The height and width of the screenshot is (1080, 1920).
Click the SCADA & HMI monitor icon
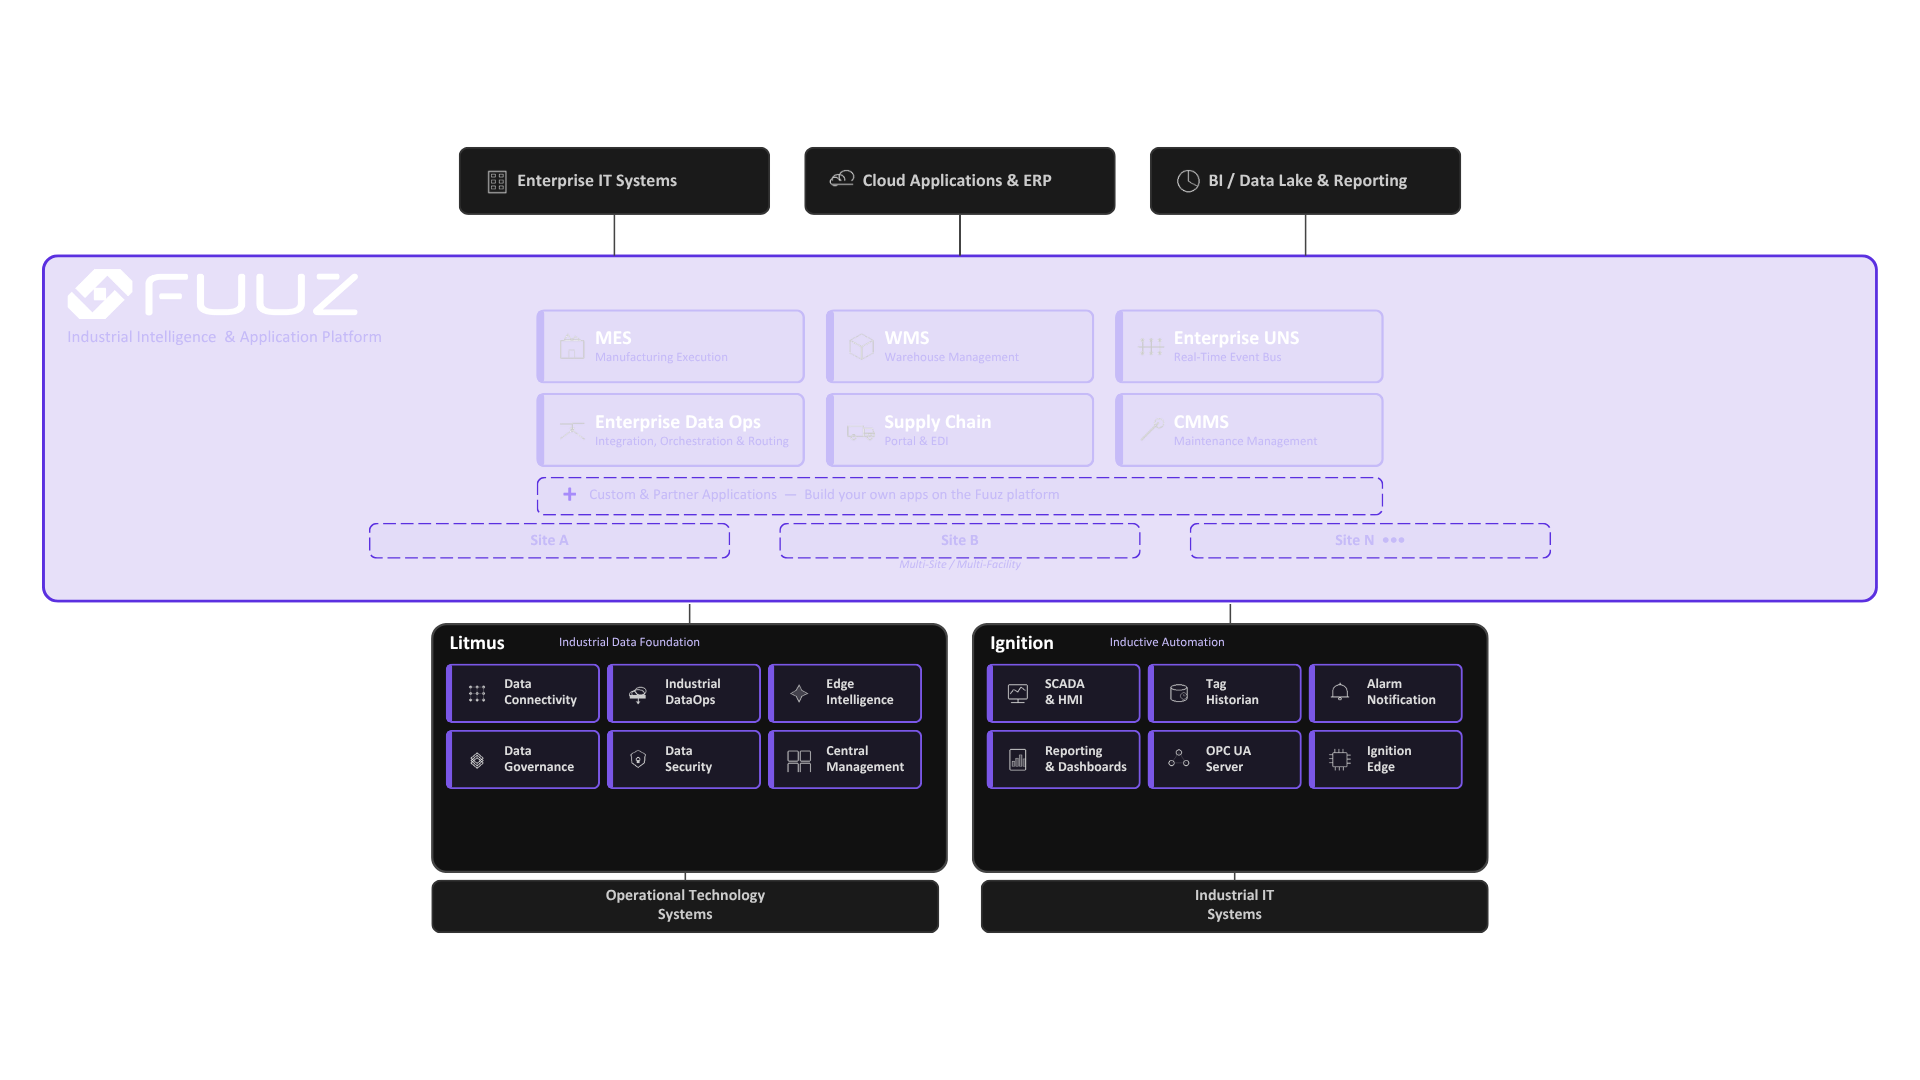1018,693
